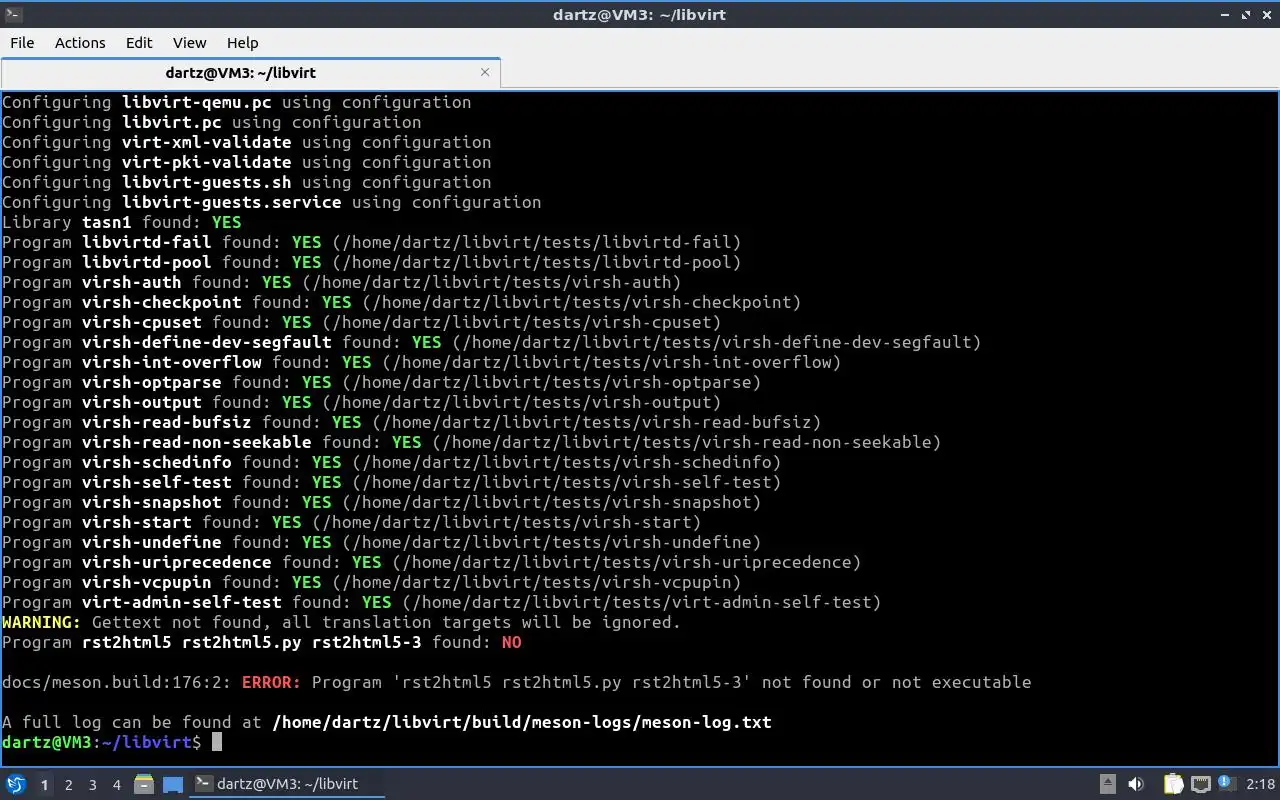Open the Lubuntu start menu icon
Image resolution: width=1280 pixels, height=800 pixels.
(16, 784)
